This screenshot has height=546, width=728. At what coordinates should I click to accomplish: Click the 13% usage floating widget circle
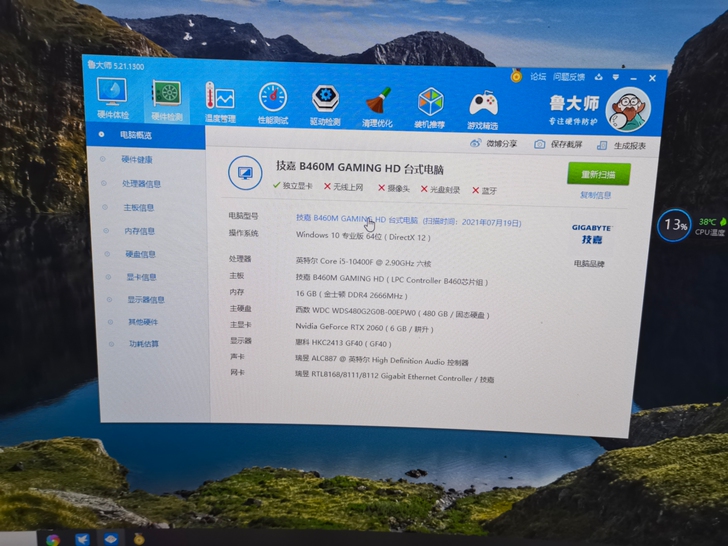[675, 225]
